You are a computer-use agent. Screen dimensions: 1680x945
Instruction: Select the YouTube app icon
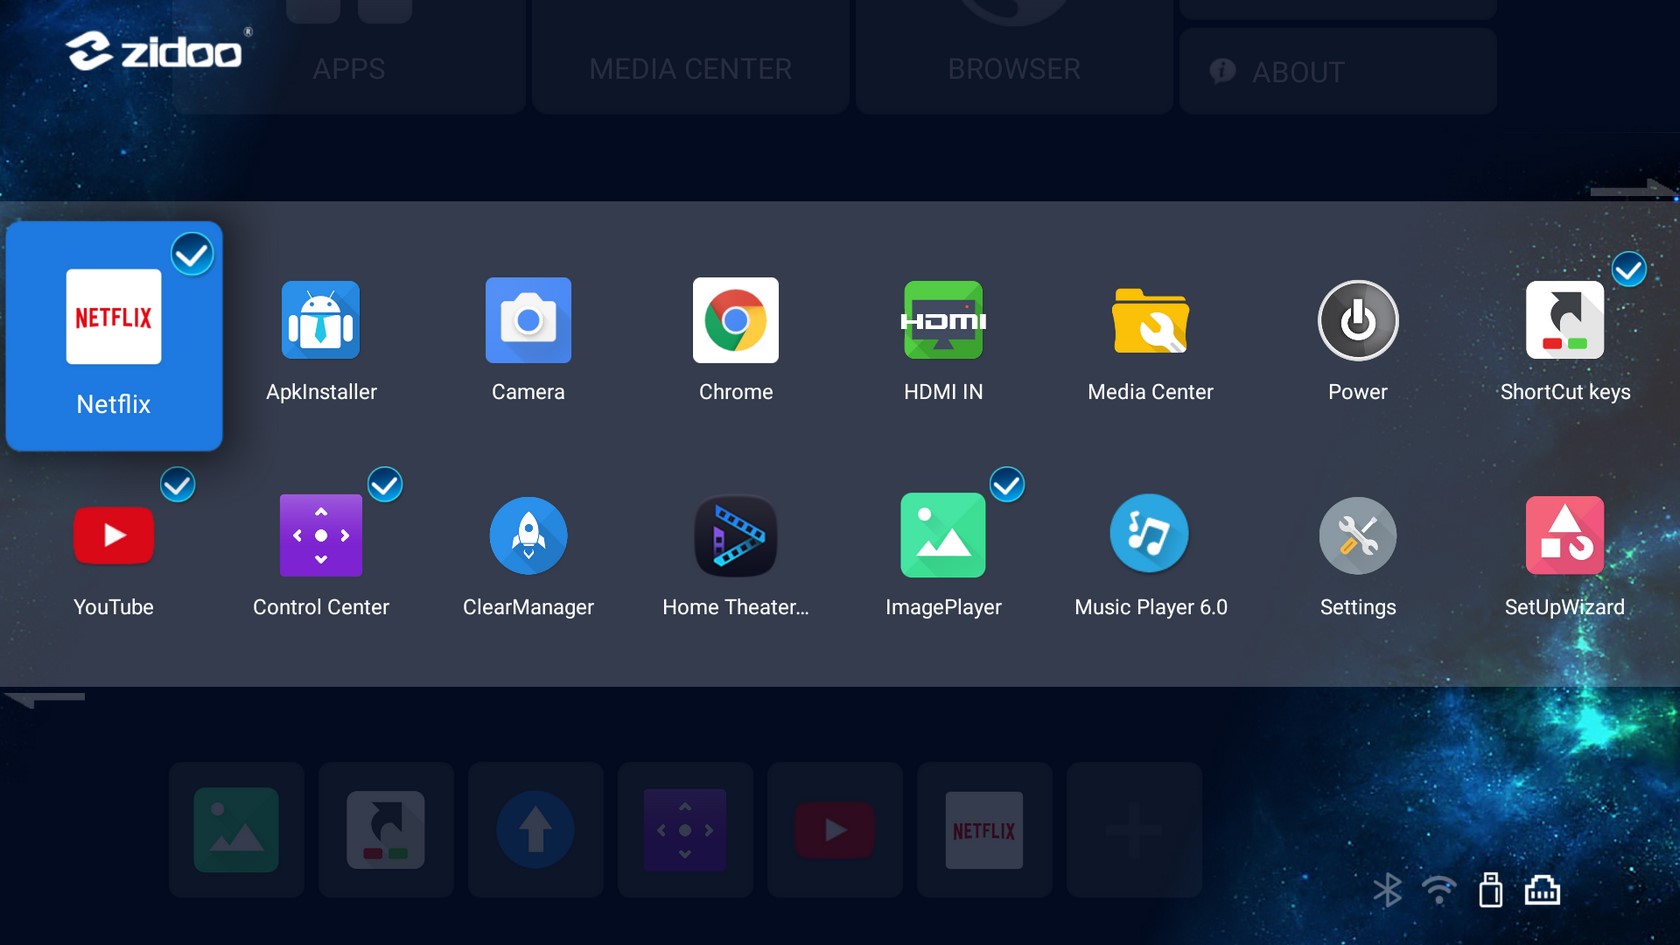coord(114,535)
